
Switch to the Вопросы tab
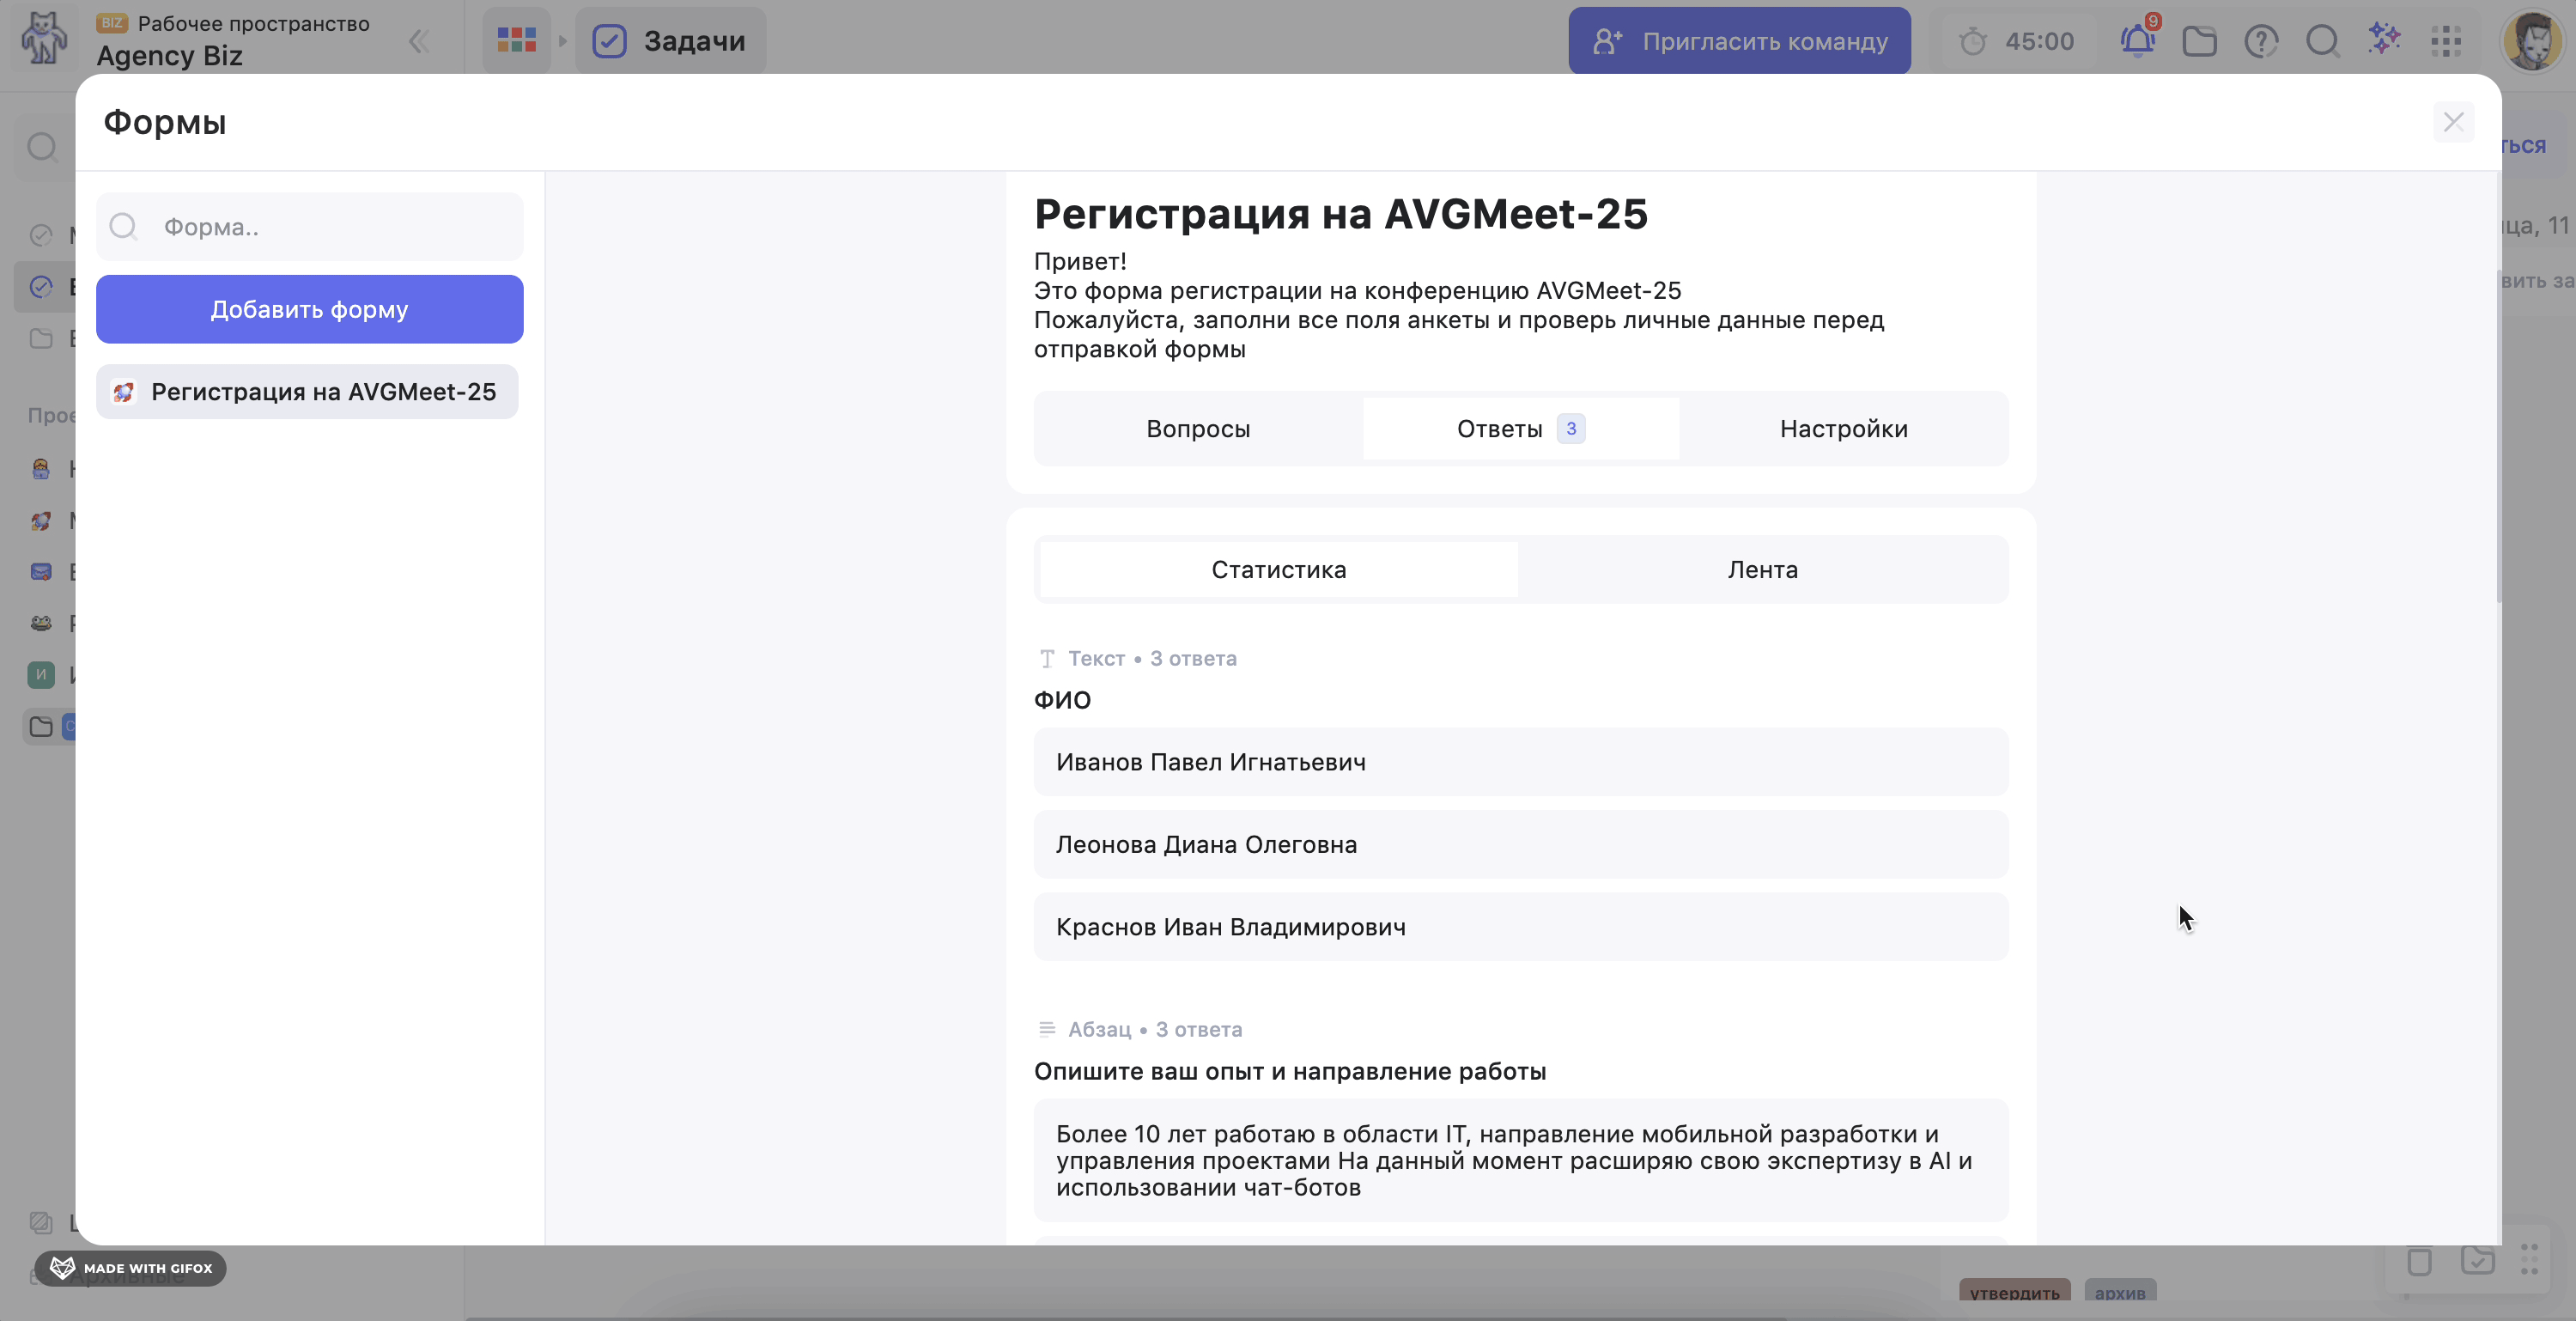pos(1198,429)
